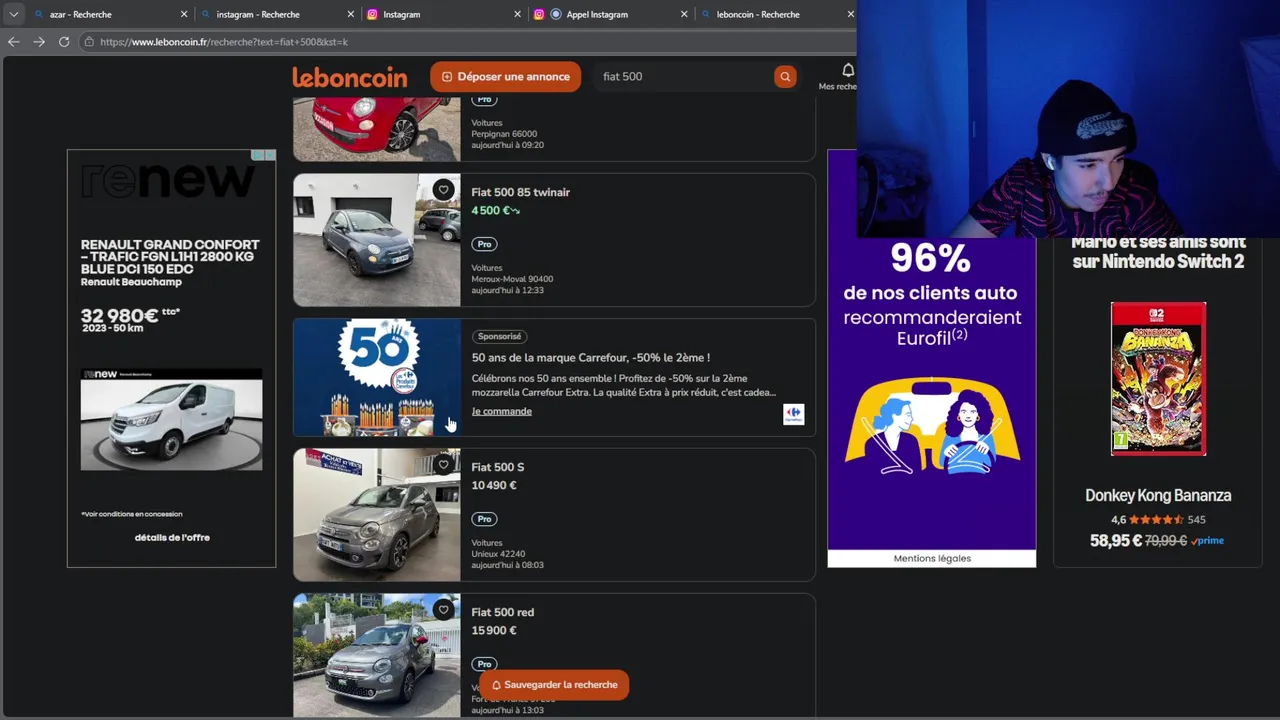Click 'Mentions légales' under Eurofil ad
The image size is (1280, 720).
point(932,558)
